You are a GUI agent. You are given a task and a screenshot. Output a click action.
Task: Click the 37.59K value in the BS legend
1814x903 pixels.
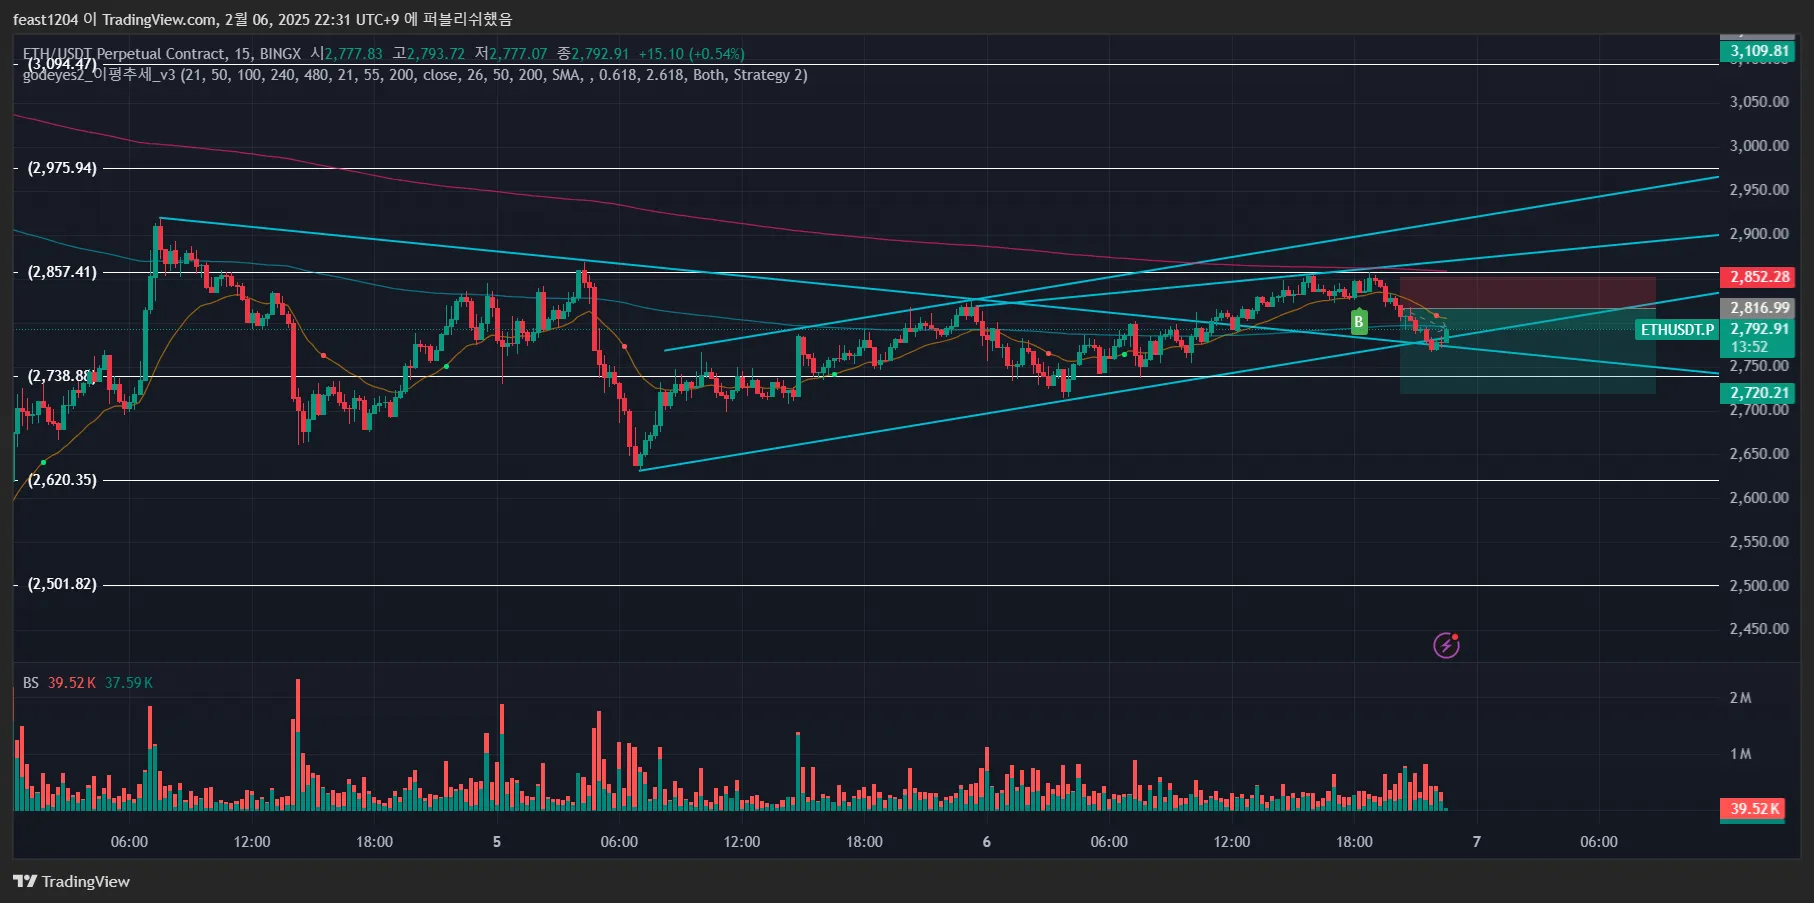click(129, 683)
